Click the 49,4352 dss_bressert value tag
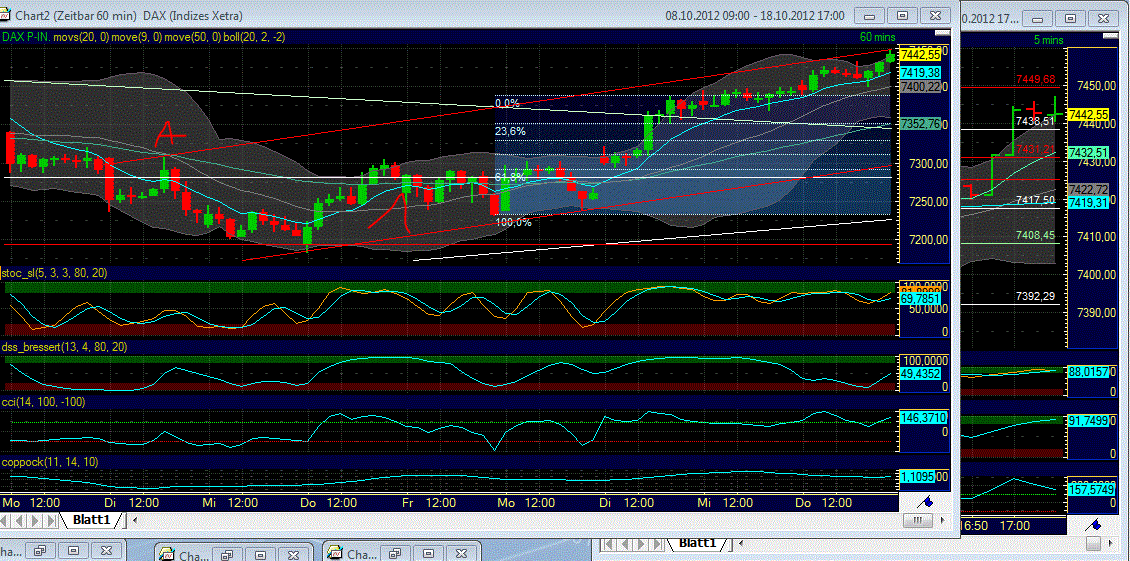 [x=920, y=372]
